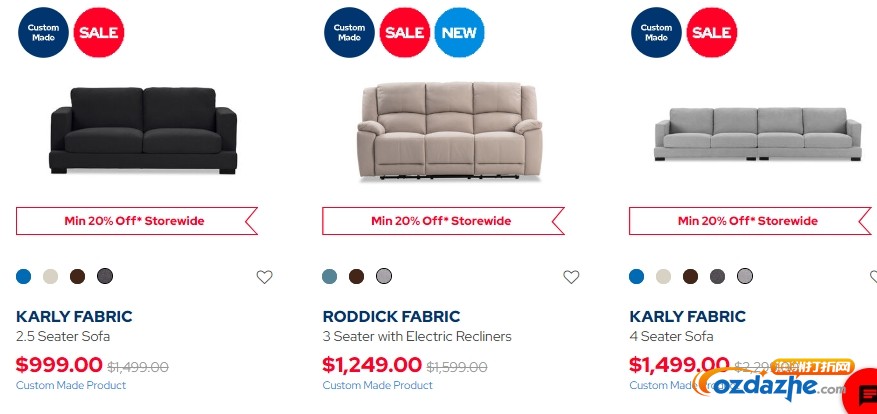Select blue color for Karly 2.5 Seater

(x=23, y=276)
